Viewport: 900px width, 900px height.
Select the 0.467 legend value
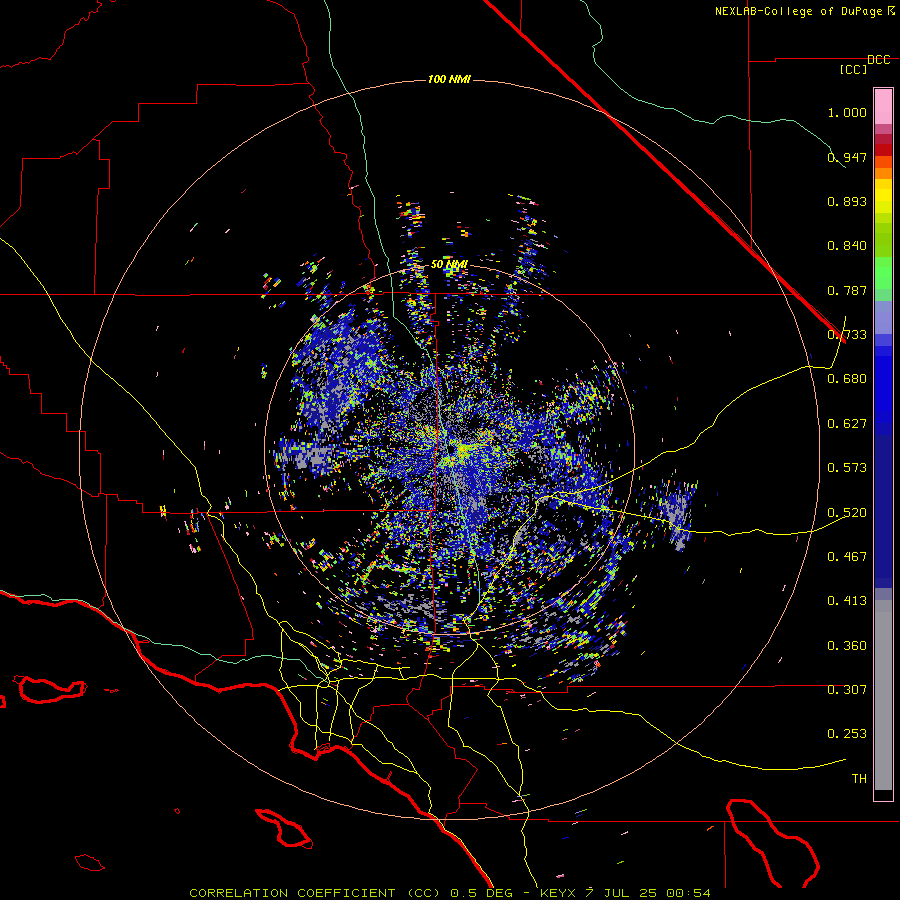[847, 557]
